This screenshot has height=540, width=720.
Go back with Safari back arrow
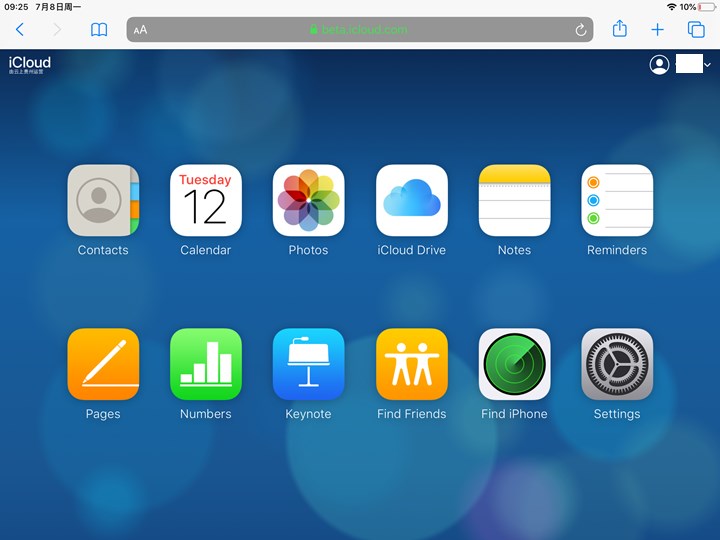[x=19, y=29]
